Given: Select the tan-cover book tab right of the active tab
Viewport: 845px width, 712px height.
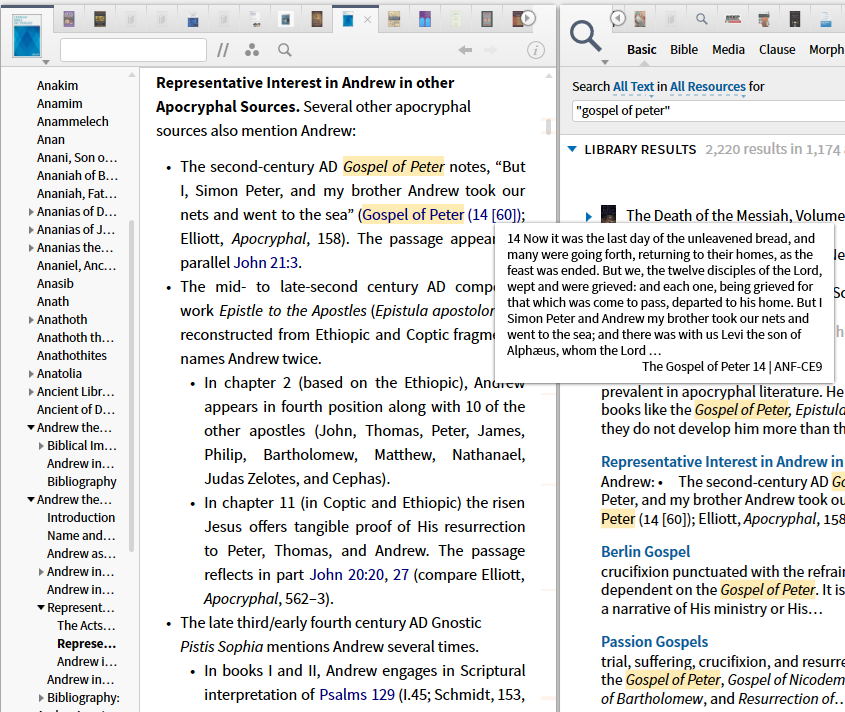Looking at the screenshot, I should pyautogui.click(x=394, y=19).
